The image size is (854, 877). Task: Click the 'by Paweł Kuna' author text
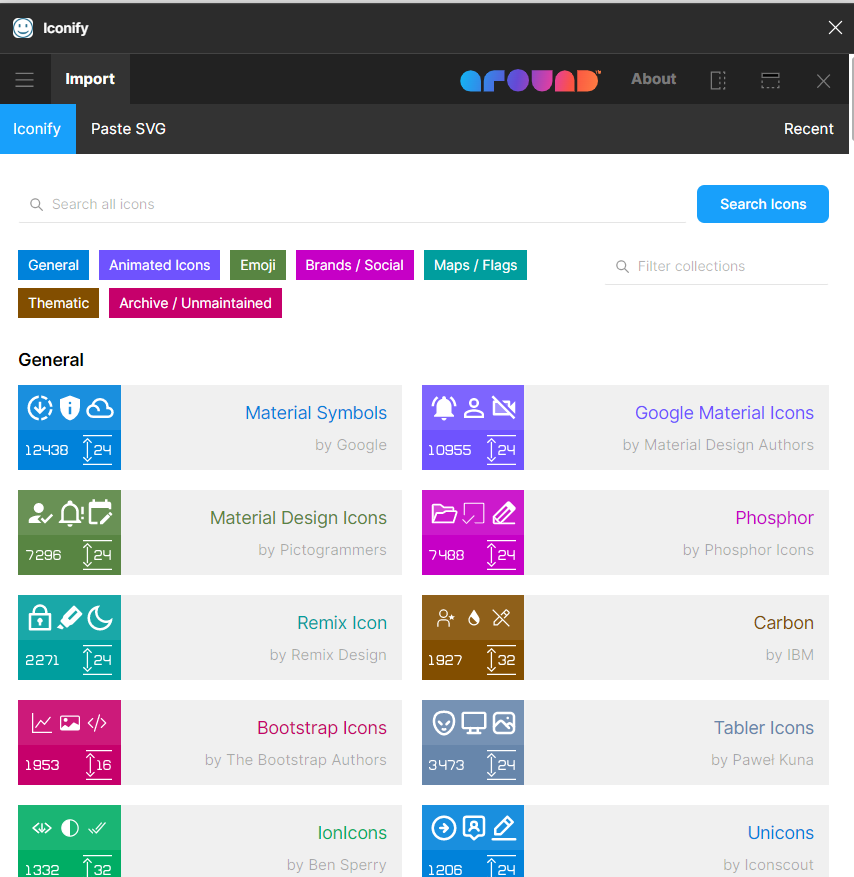(x=762, y=760)
